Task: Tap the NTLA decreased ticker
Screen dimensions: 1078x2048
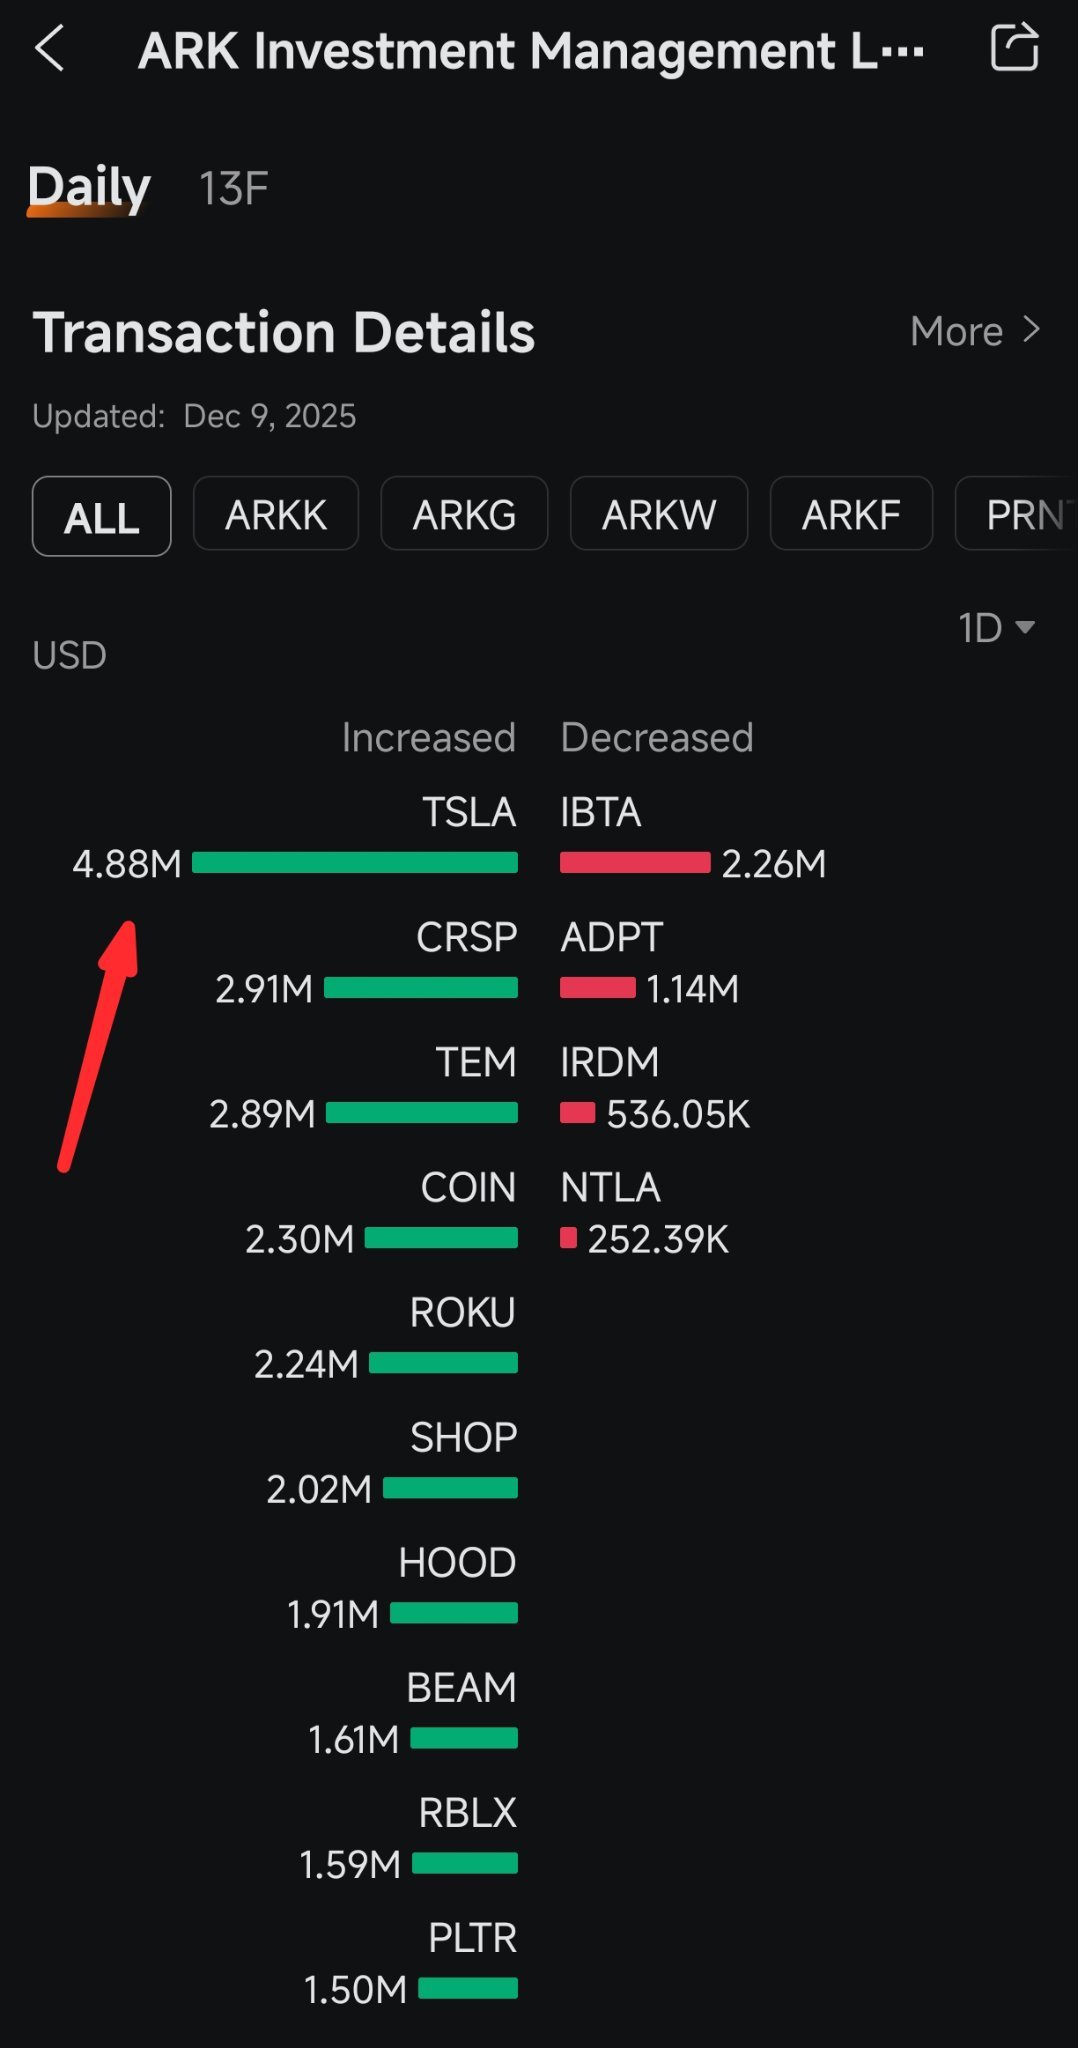Action: (x=610, y=1187)
